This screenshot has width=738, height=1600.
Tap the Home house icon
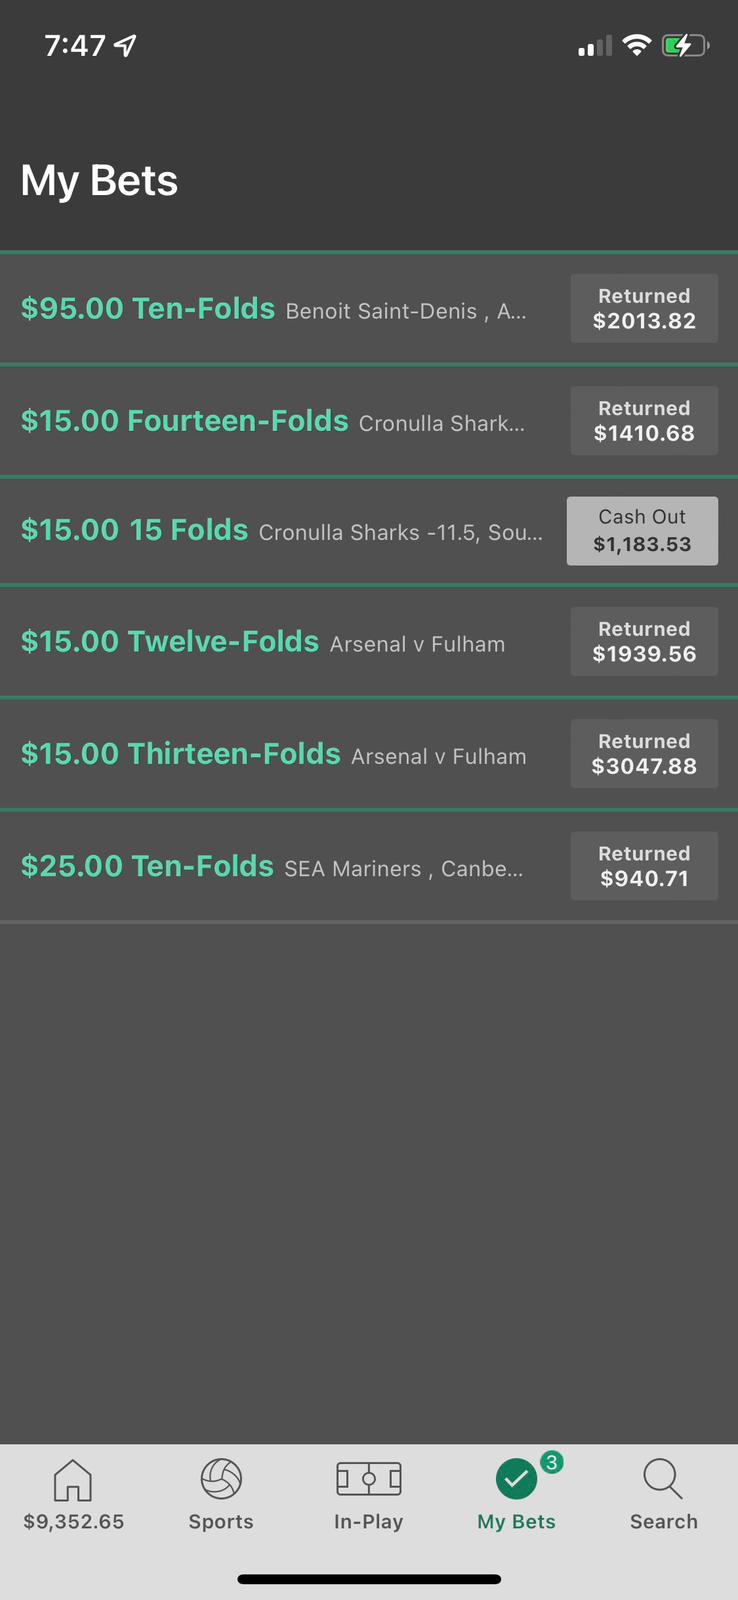click(x=73, y=1479)
